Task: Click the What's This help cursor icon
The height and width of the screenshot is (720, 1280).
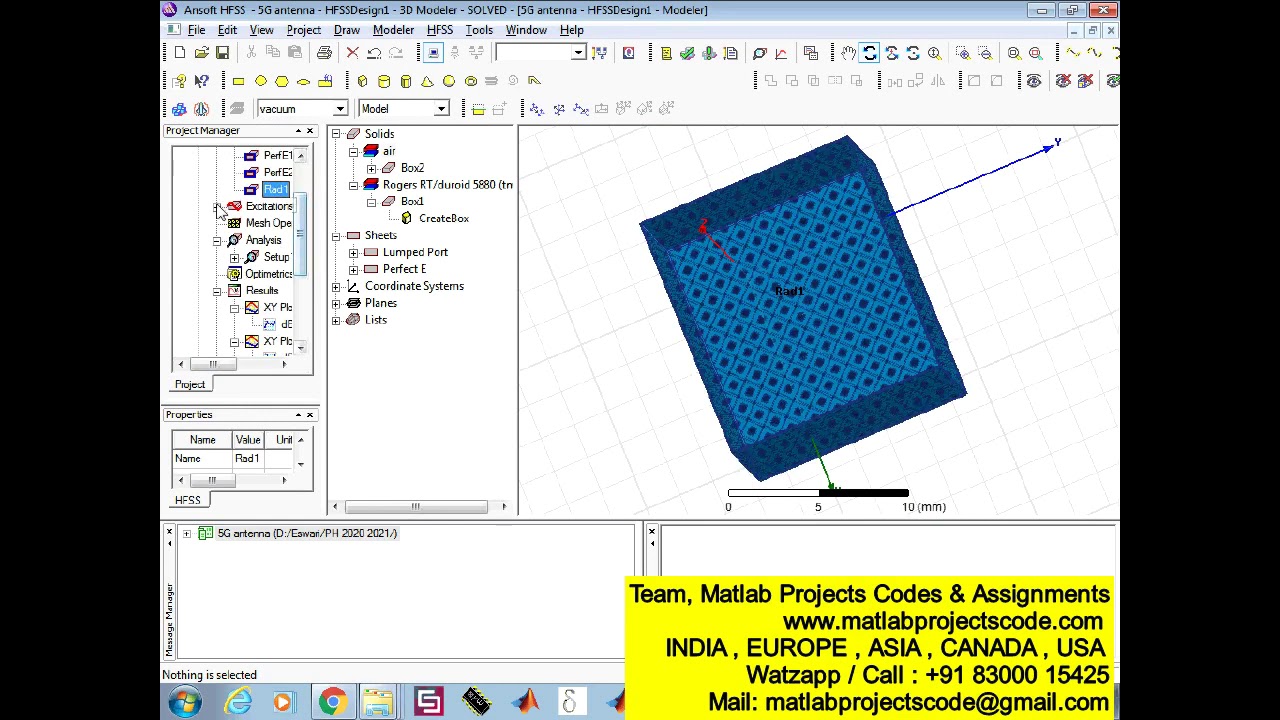Action: coord(201,81)
